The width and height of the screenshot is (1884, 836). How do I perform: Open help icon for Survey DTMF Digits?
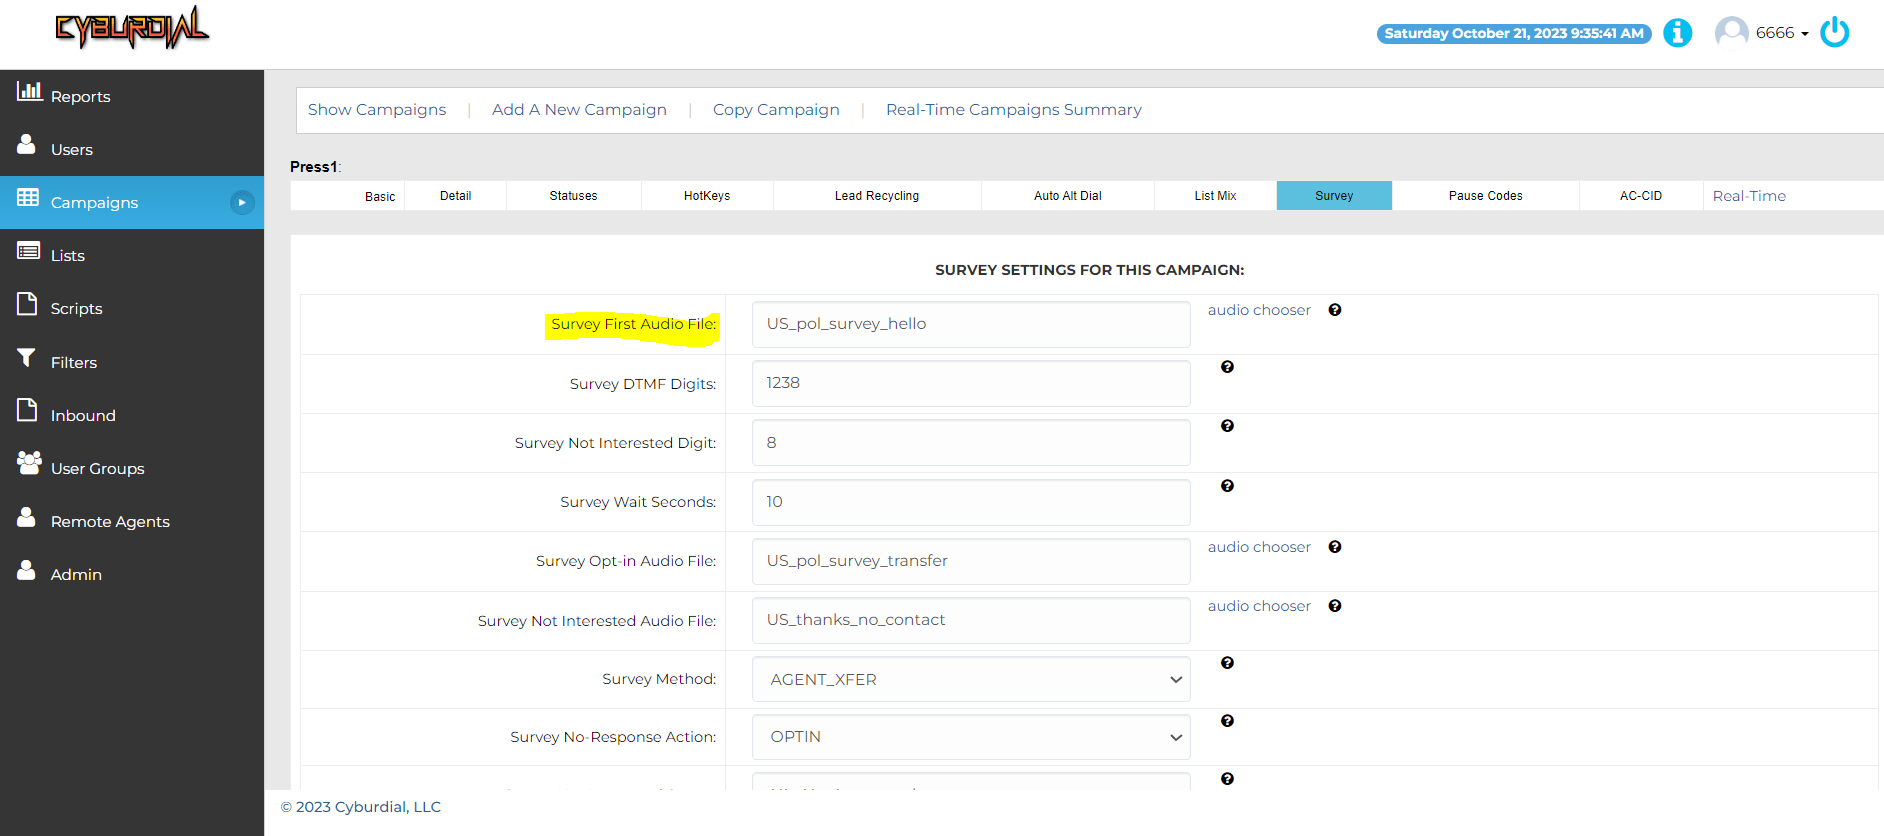pyautogui.click(x=1227, y=367)
